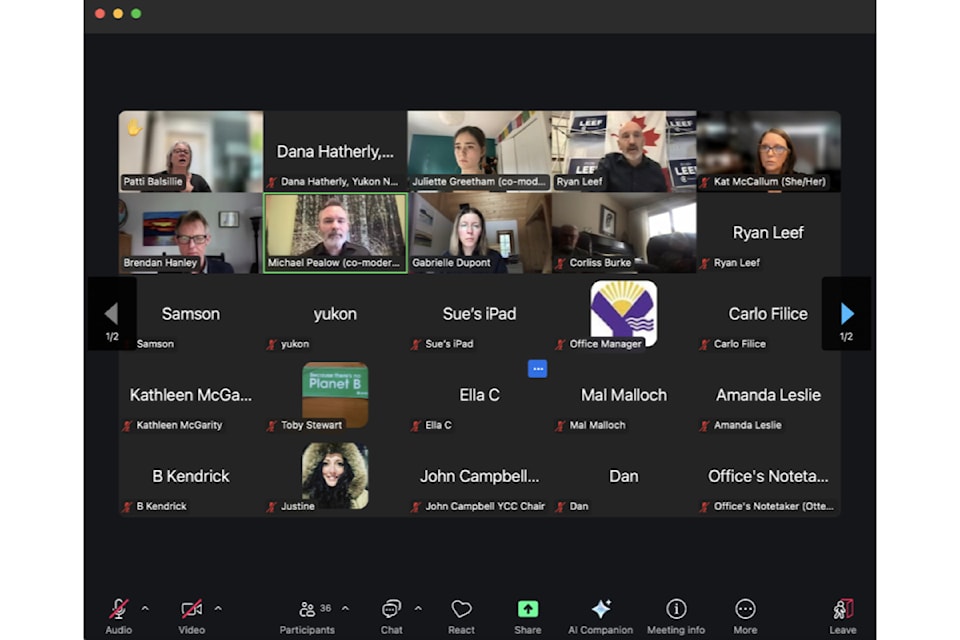Viewport: 960px width, 640px height.
Task: Open AI Companion
Action: (600, 608)
